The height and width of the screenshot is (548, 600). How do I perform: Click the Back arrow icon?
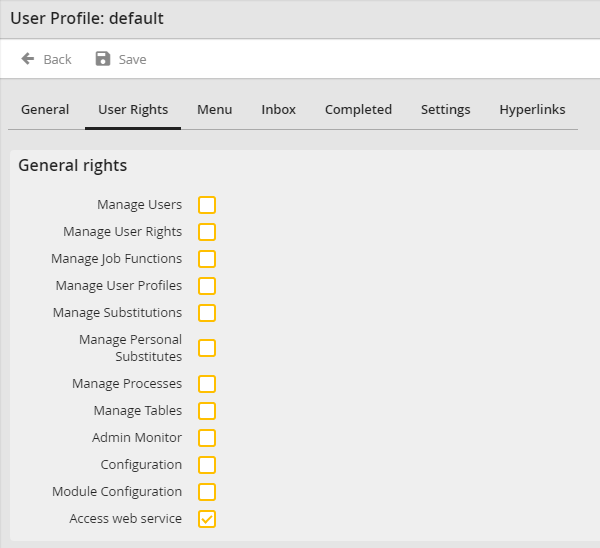pos(28,59)
